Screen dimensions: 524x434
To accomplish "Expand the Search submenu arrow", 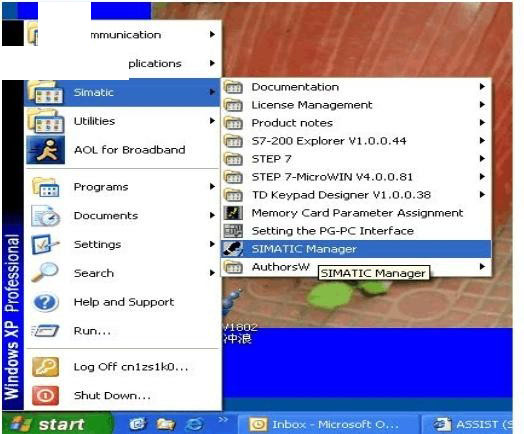I will click(x=212, y=273).
